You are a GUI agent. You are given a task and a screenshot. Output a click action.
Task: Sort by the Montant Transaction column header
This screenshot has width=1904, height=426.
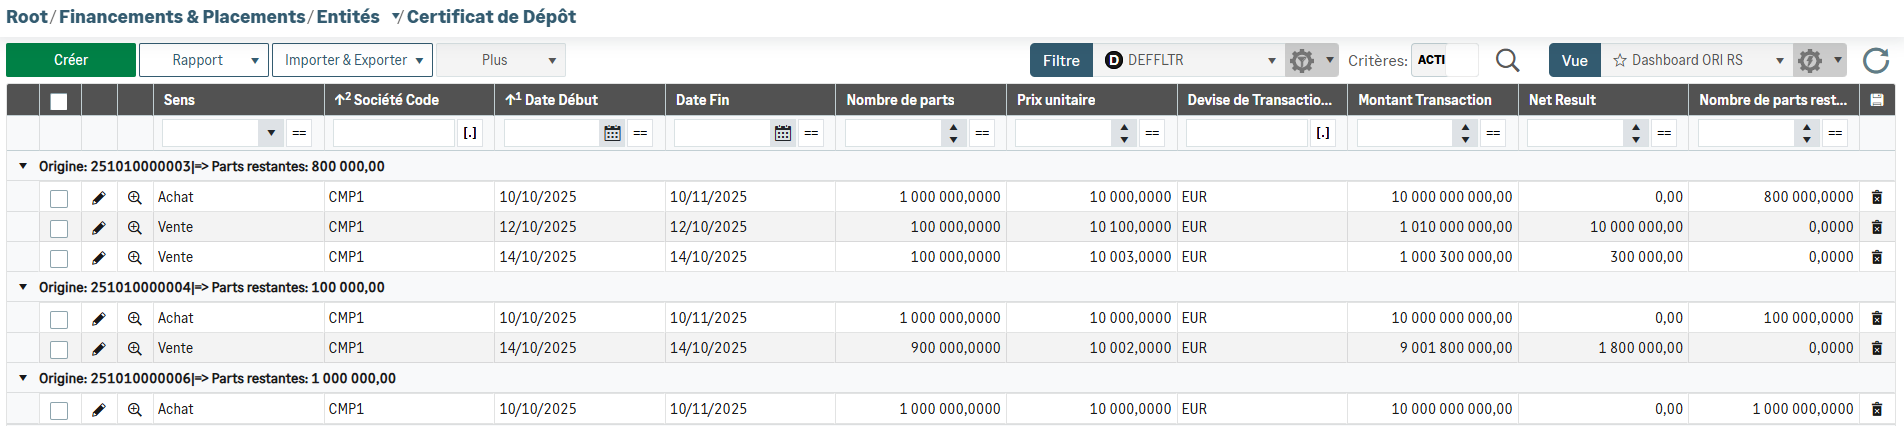click(1424, 100)
